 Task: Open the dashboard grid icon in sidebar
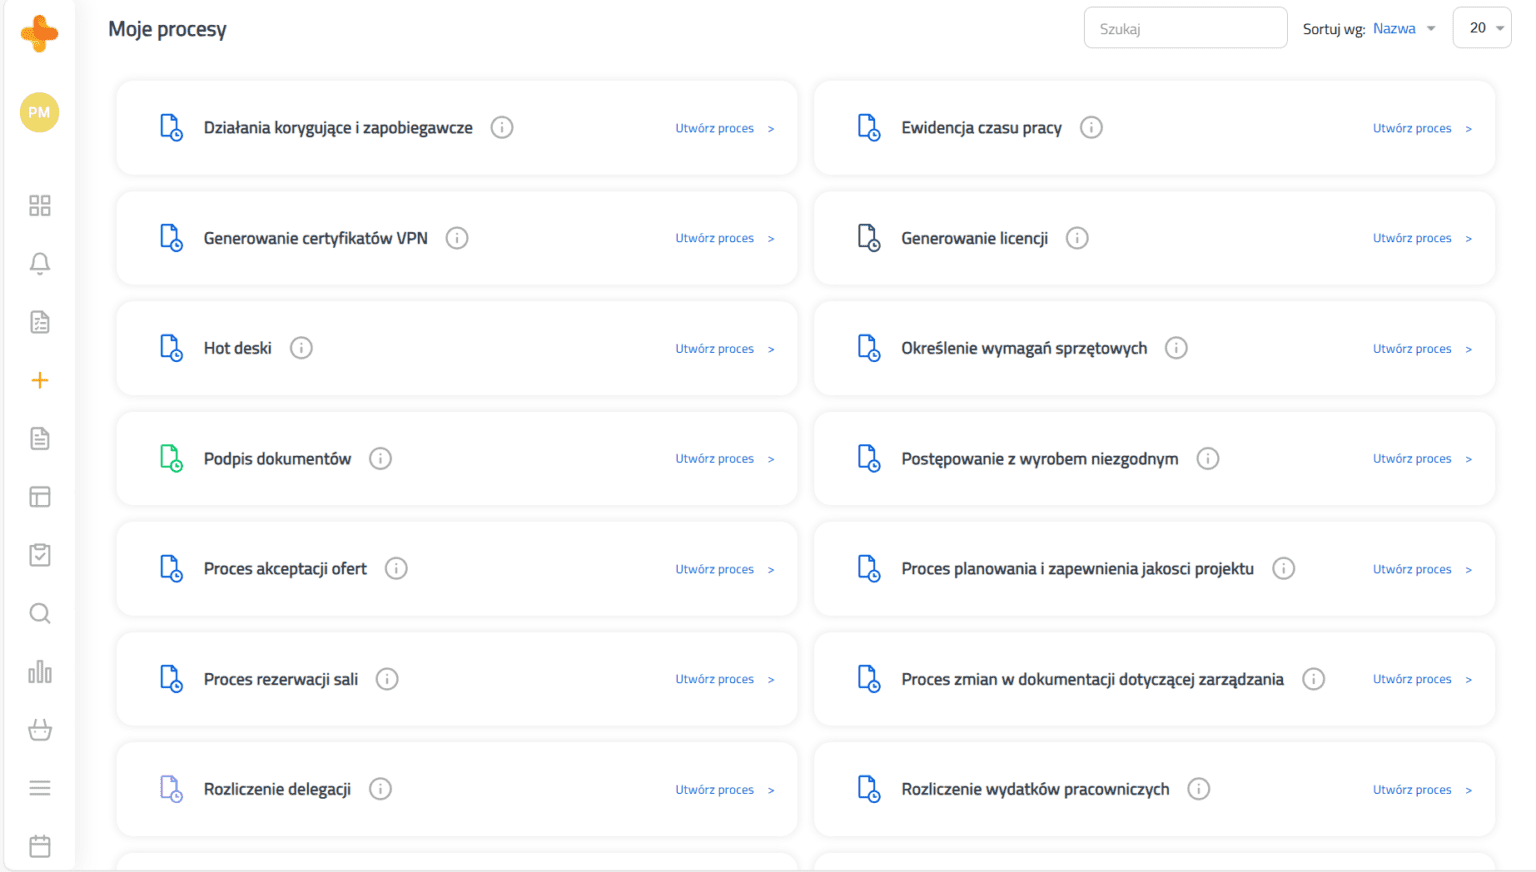pos(39,205)
